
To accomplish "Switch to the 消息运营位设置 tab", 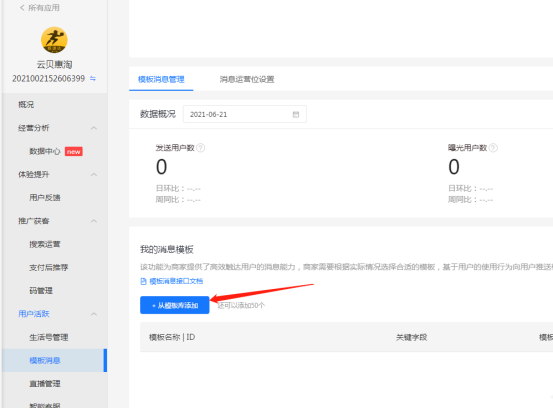I will coord(247,79).
